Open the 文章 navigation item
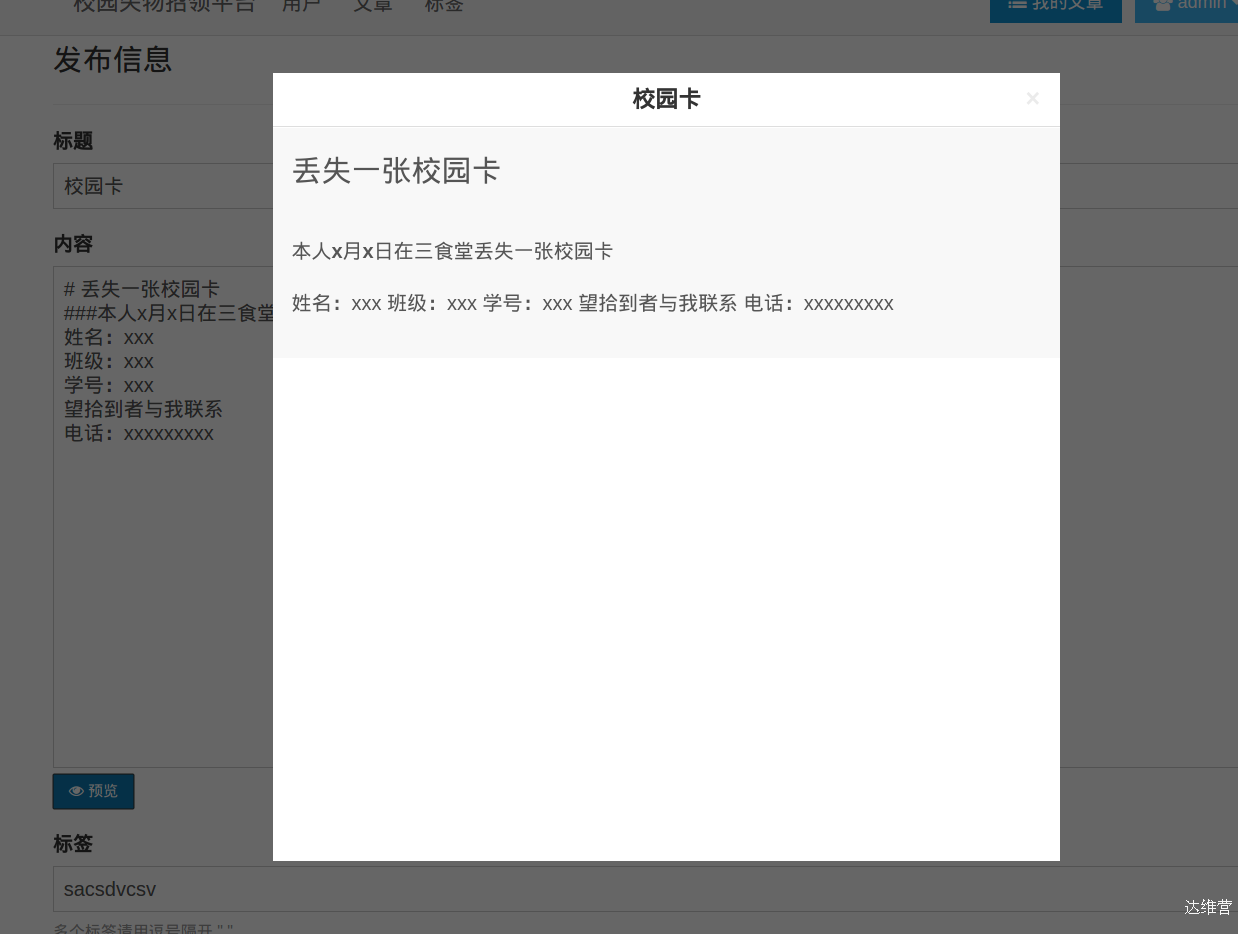This screenshot has width=1238, height=934. [x=373, y=6]
